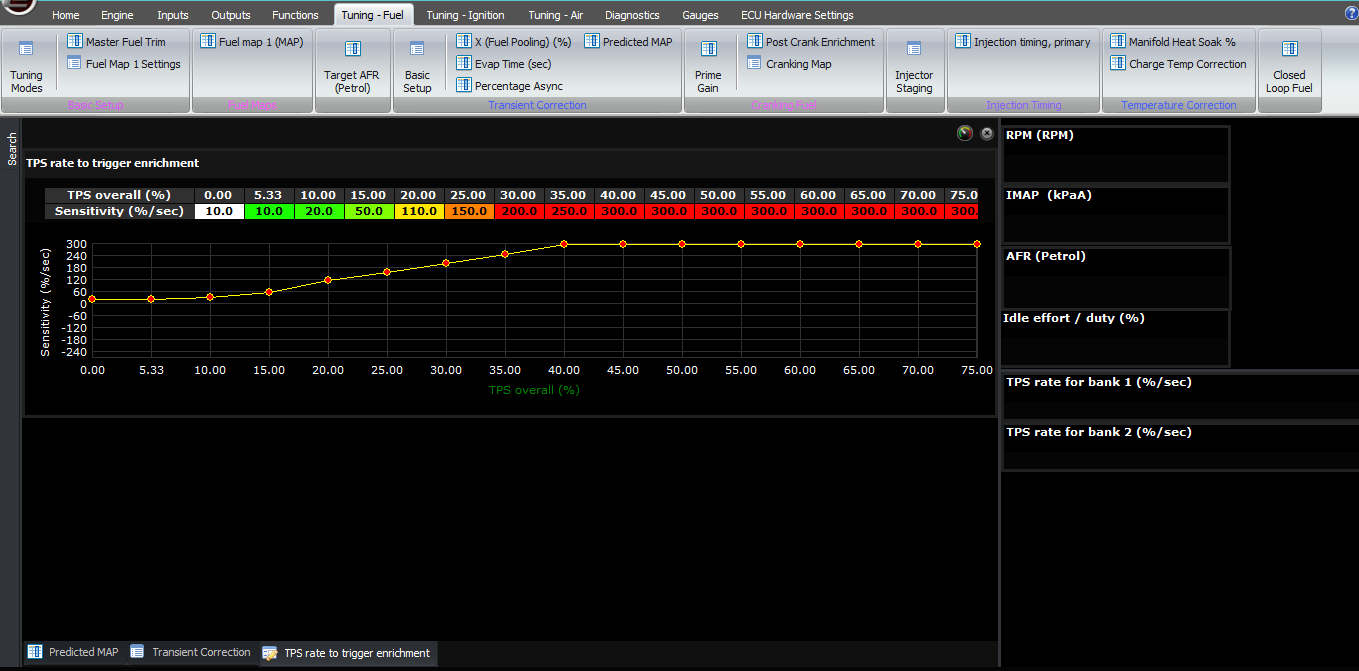Select TPS rate for bank 1 gauge

pos(1180,396)
